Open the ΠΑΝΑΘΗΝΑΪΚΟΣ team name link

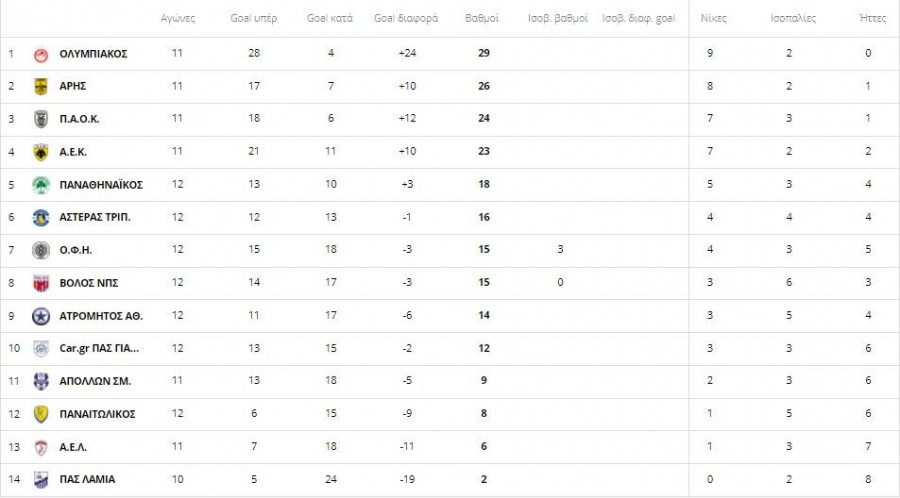click(x=101, y=185)
